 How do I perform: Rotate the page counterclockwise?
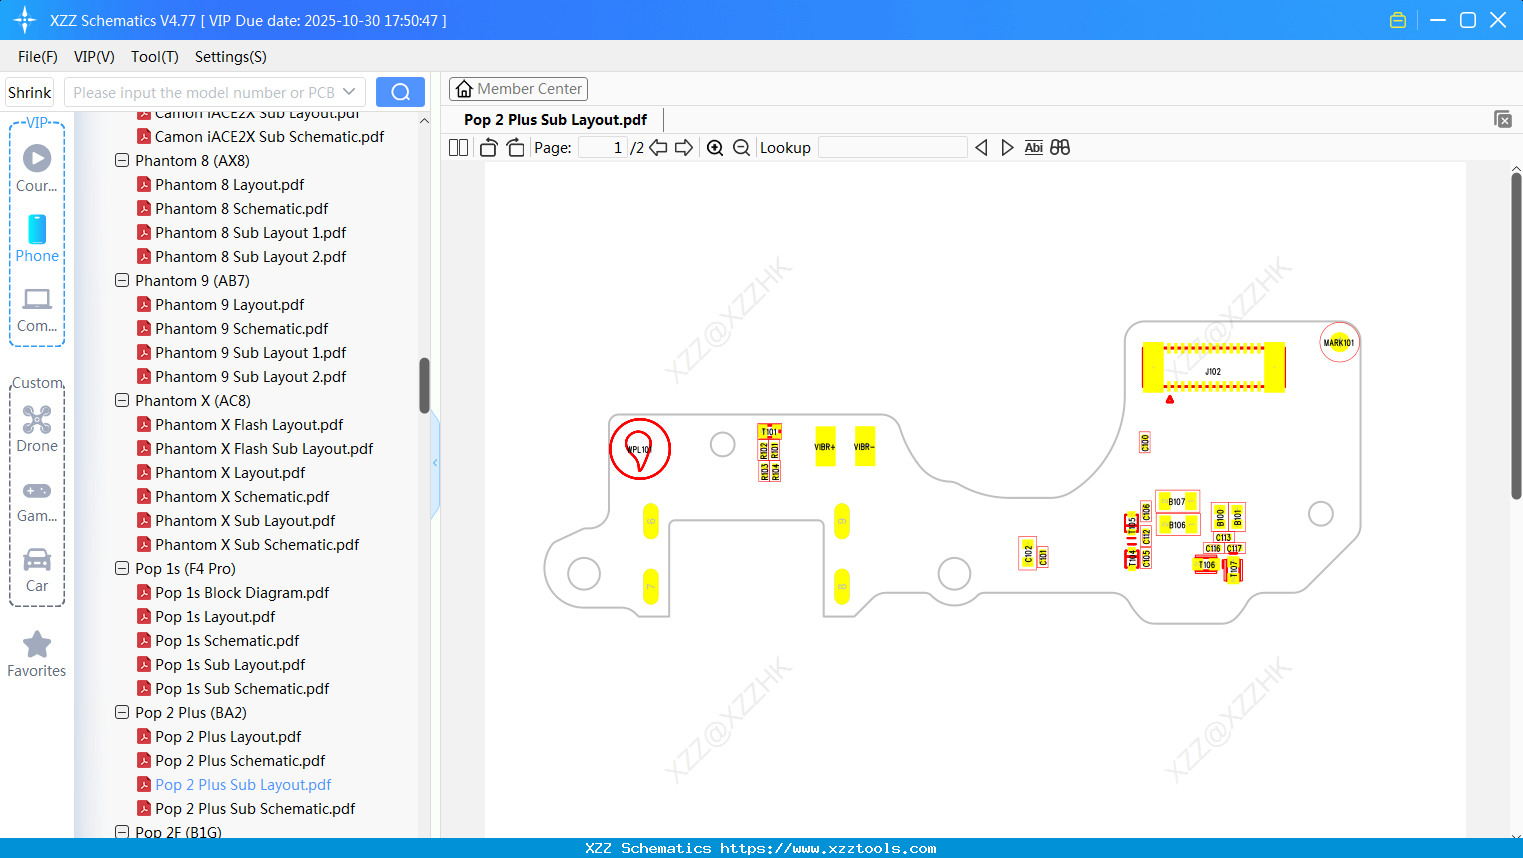pyautogui.click(x=488, y=147)
